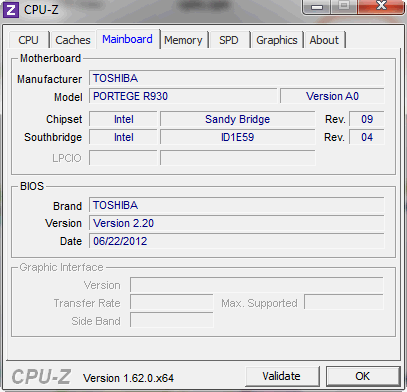Image resolution: width=407 pixels, height=392 pixels.
Task: Click the chipset Rev. value 09
Action: (x=367, y=119)
